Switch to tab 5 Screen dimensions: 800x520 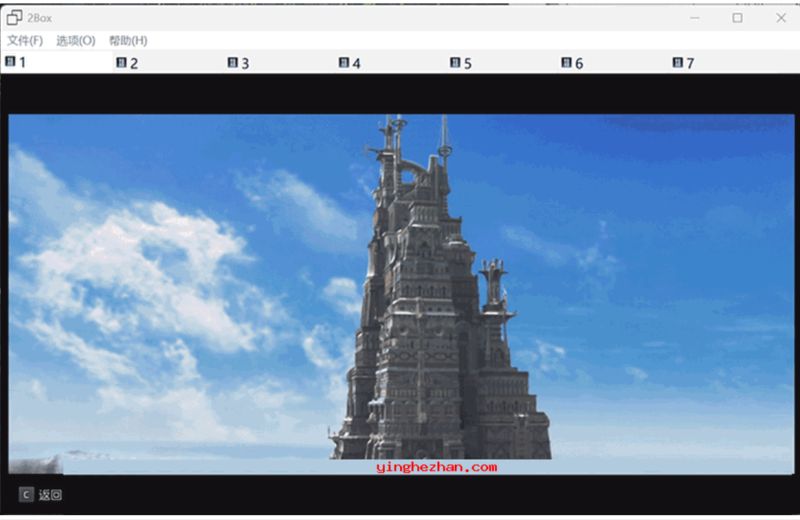point(502,63)
